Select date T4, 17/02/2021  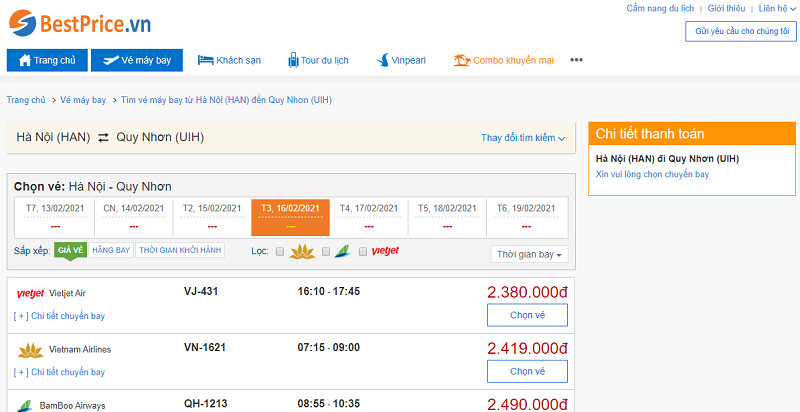pyautogui.click(x=369, y=217)
